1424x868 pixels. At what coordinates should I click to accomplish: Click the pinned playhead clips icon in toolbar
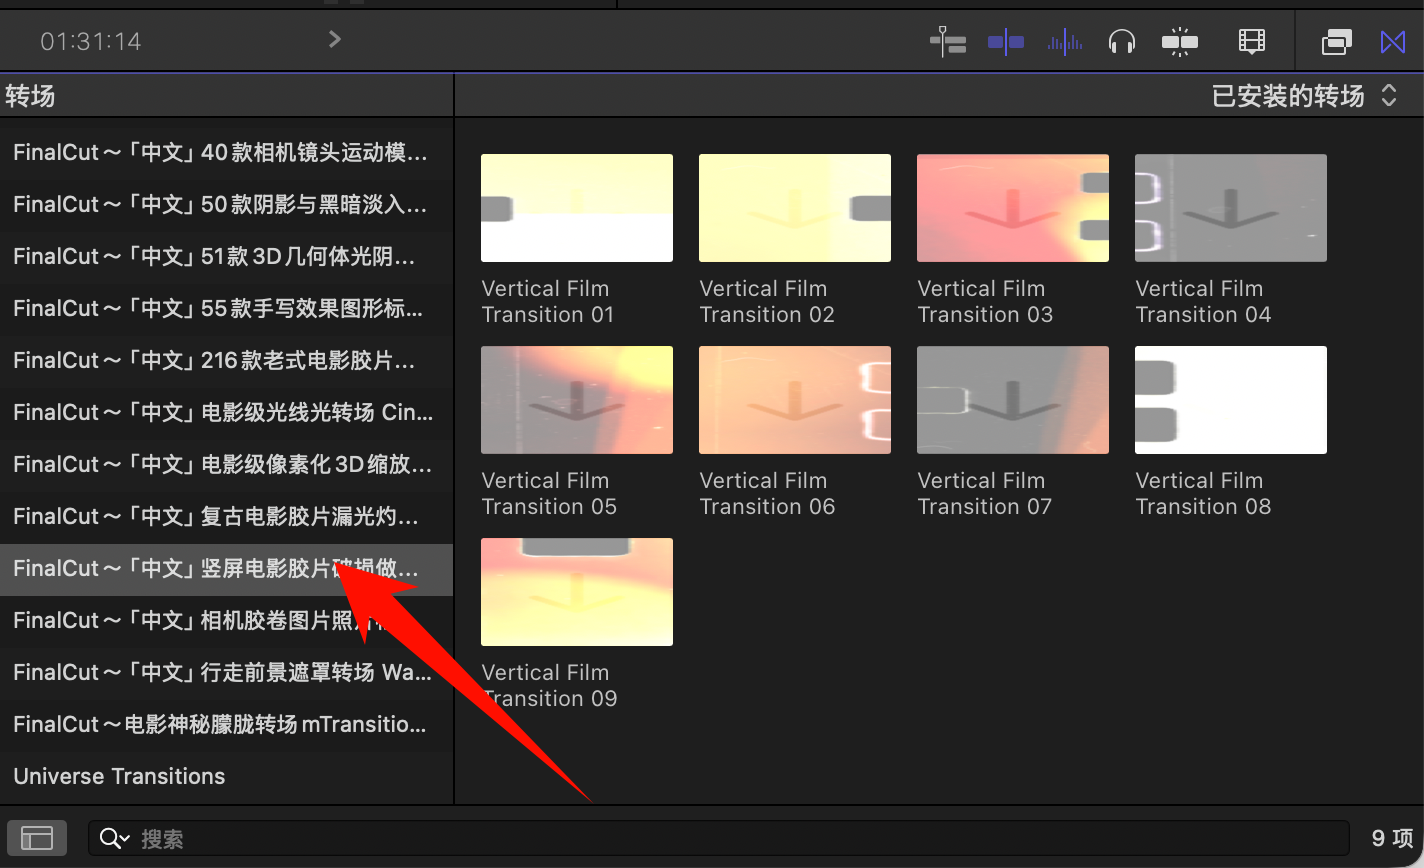[947, 41]
